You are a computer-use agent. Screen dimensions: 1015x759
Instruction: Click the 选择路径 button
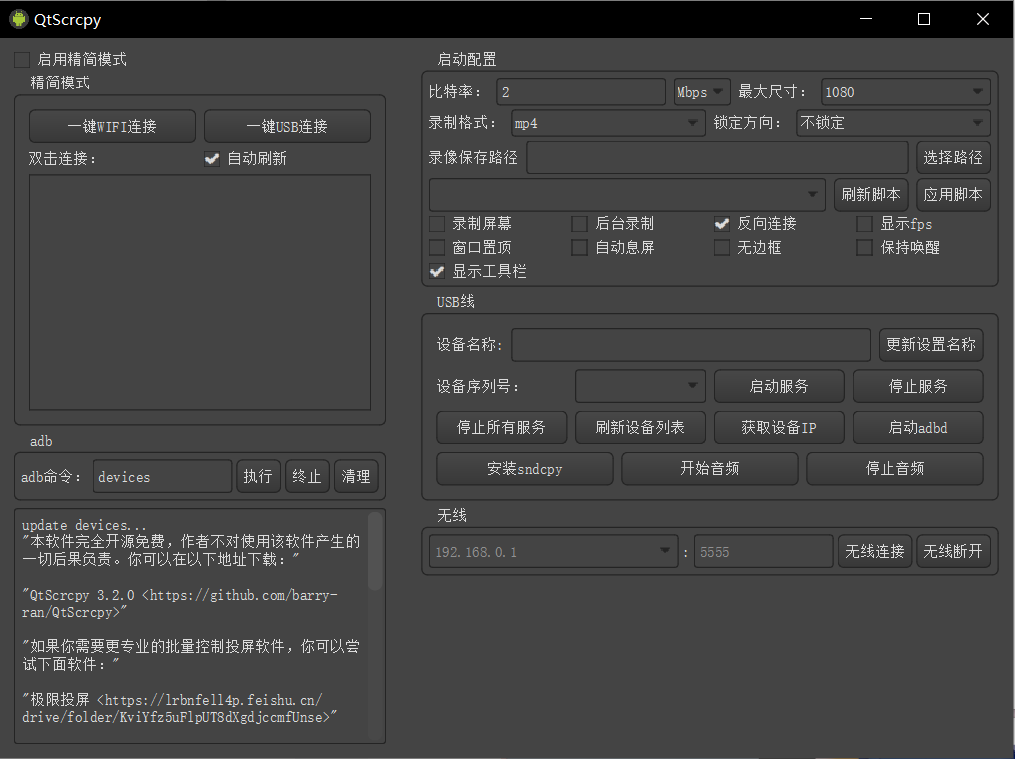tap(953, 157)
